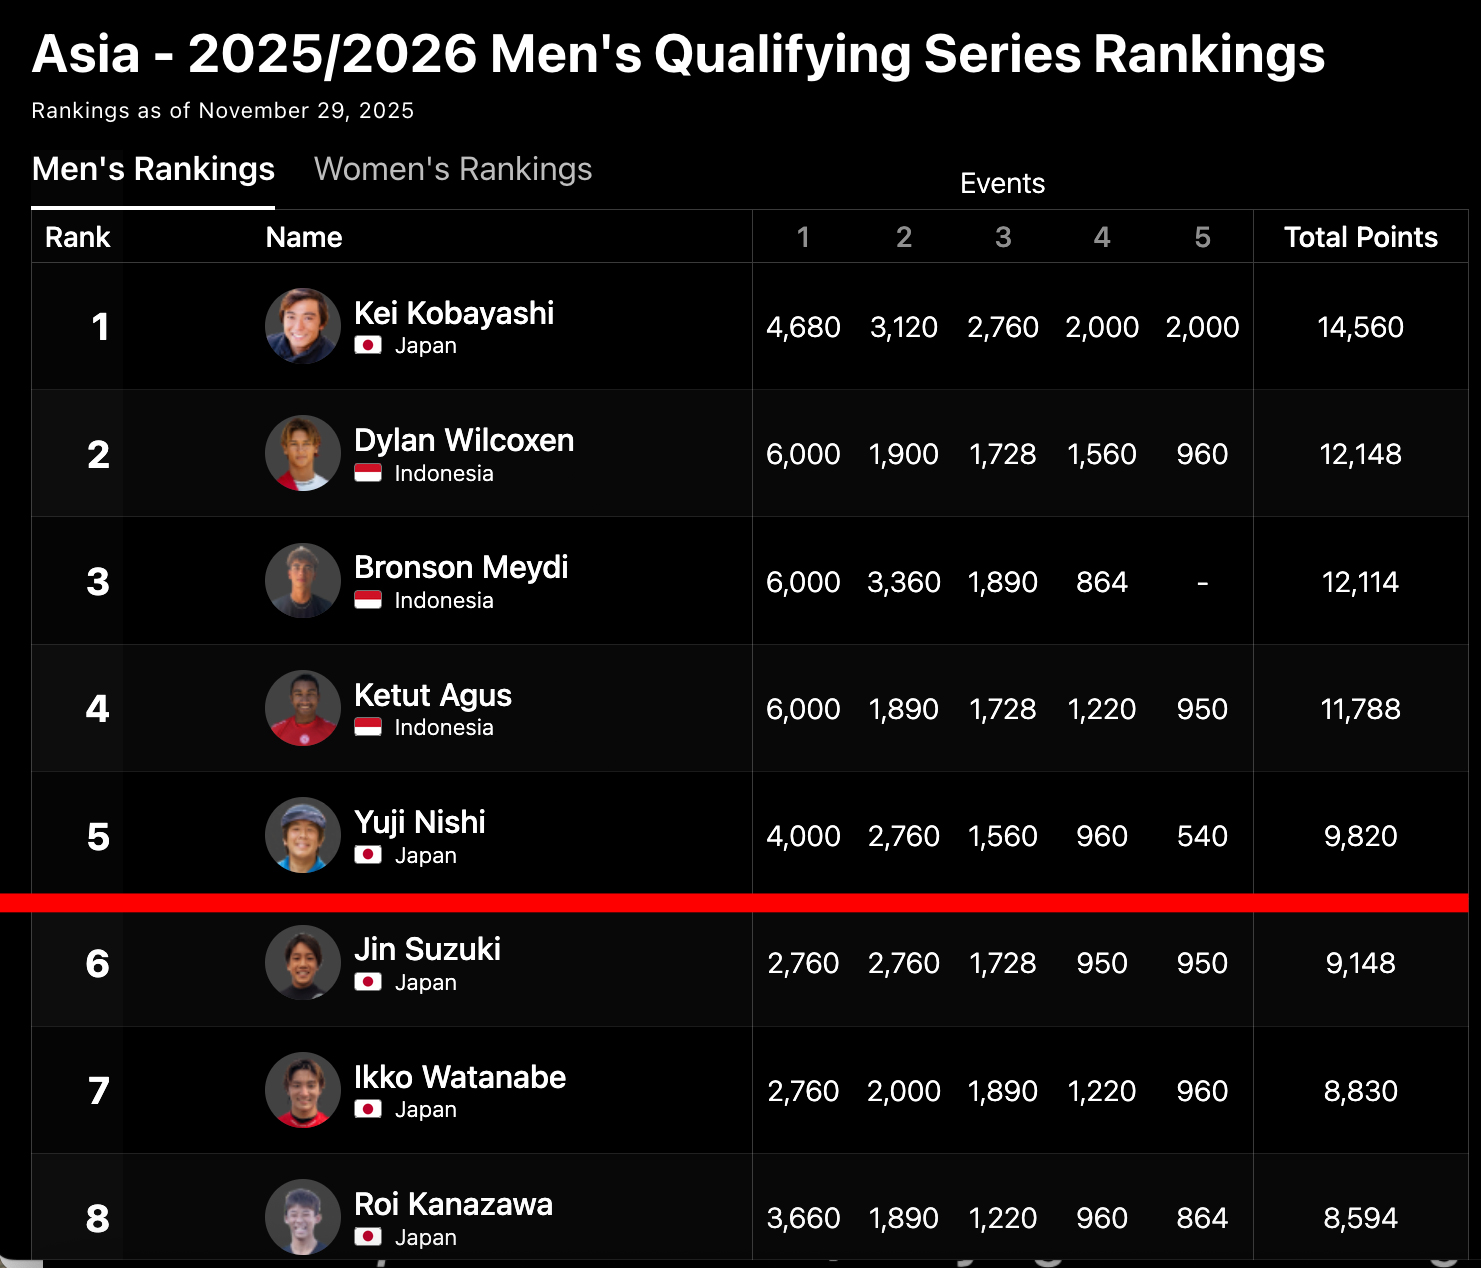Click Japan flag icon under Kei Kobayashi
The width and height of the screenshot is (1481, 1268).
[368, 346]
